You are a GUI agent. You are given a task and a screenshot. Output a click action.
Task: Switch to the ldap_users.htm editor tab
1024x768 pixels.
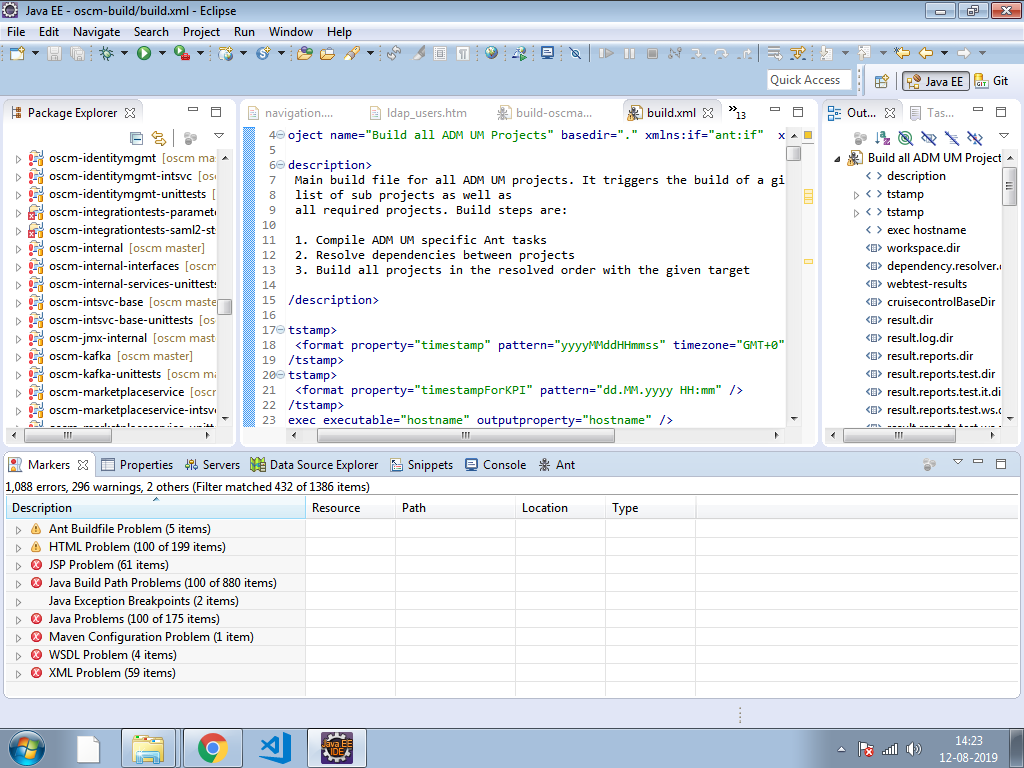(x=419, y=113)
